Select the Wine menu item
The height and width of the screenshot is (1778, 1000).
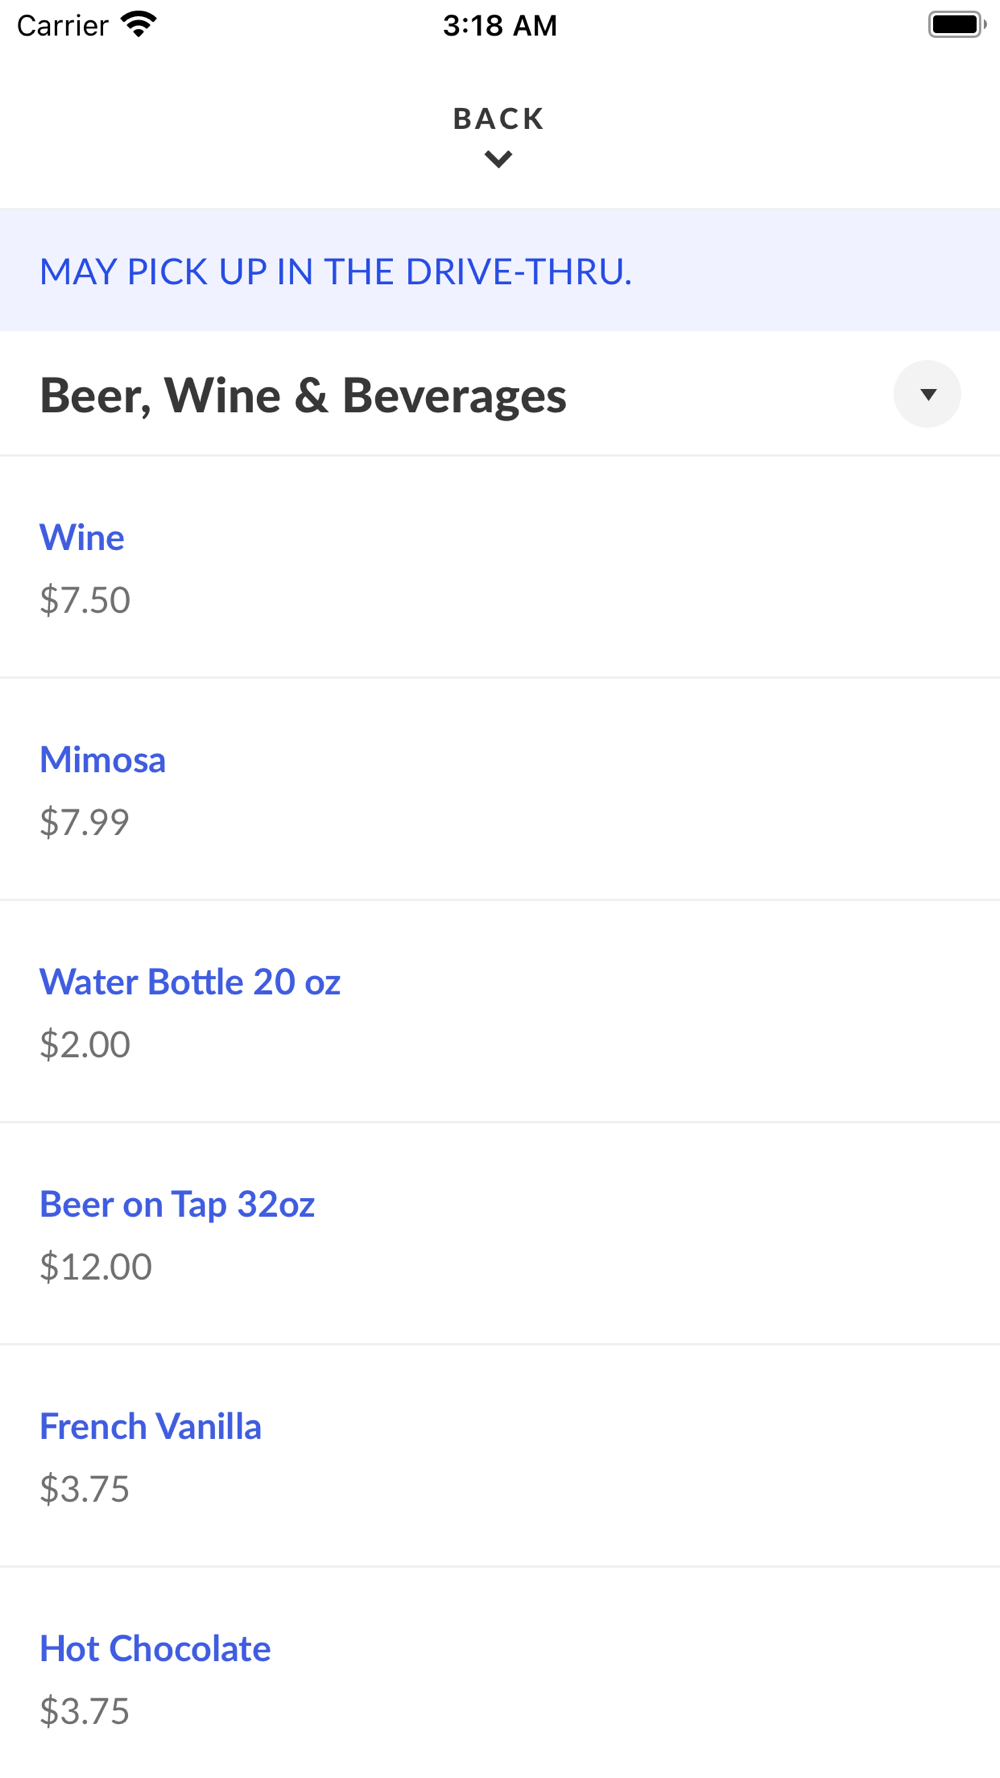(x=82, y=538)
